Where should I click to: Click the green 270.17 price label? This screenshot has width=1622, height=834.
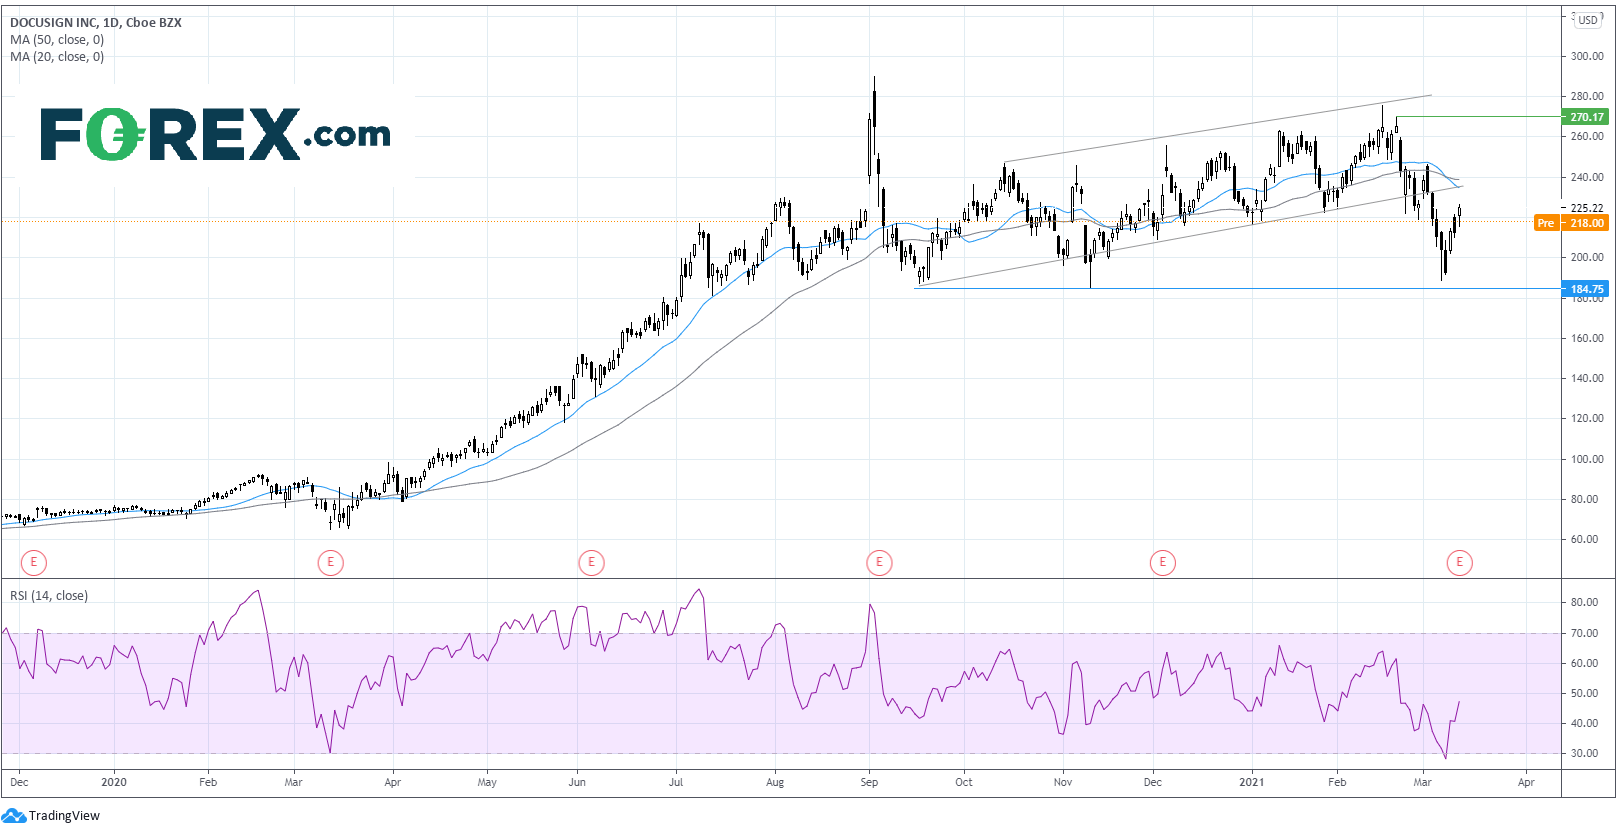pyautogui.click(x=1585, y=117)
